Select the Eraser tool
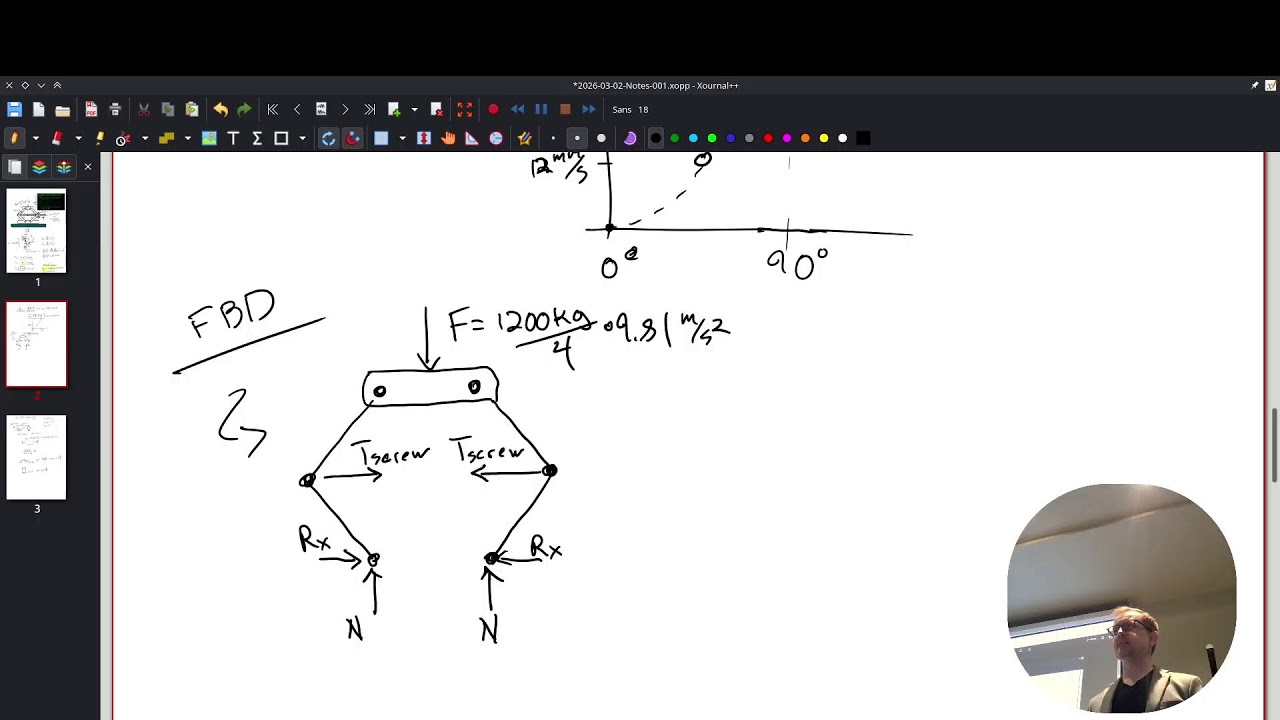Viewport: 1280px width, 720px height. 57,138
